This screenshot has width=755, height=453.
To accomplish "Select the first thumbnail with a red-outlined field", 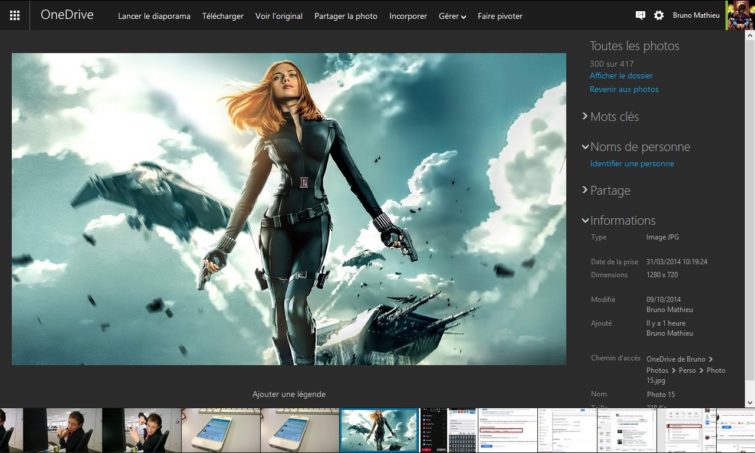I will tap(508, 430).
